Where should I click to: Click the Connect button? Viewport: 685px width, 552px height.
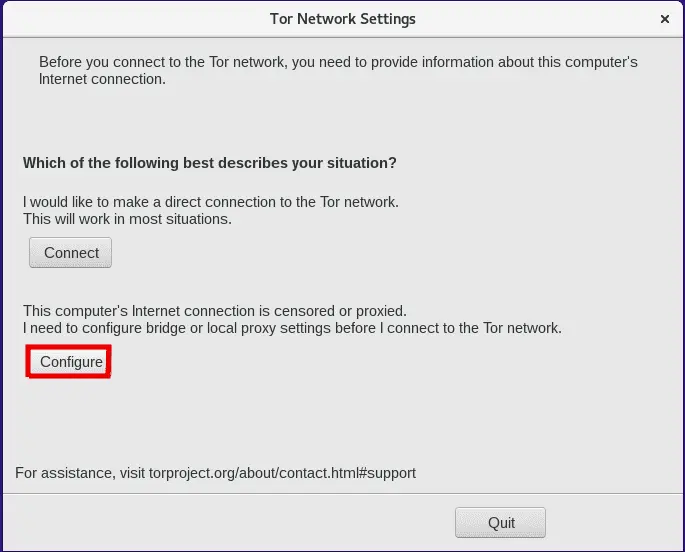[71, 253]
